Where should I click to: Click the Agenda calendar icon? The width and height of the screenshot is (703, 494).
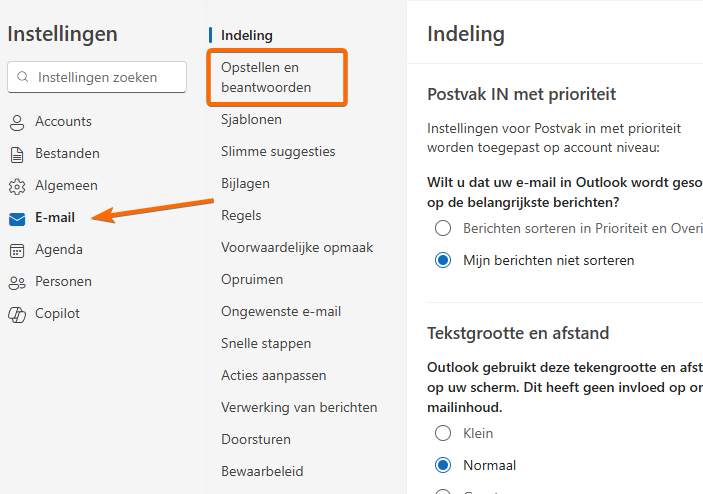click(x=17, y=250)
